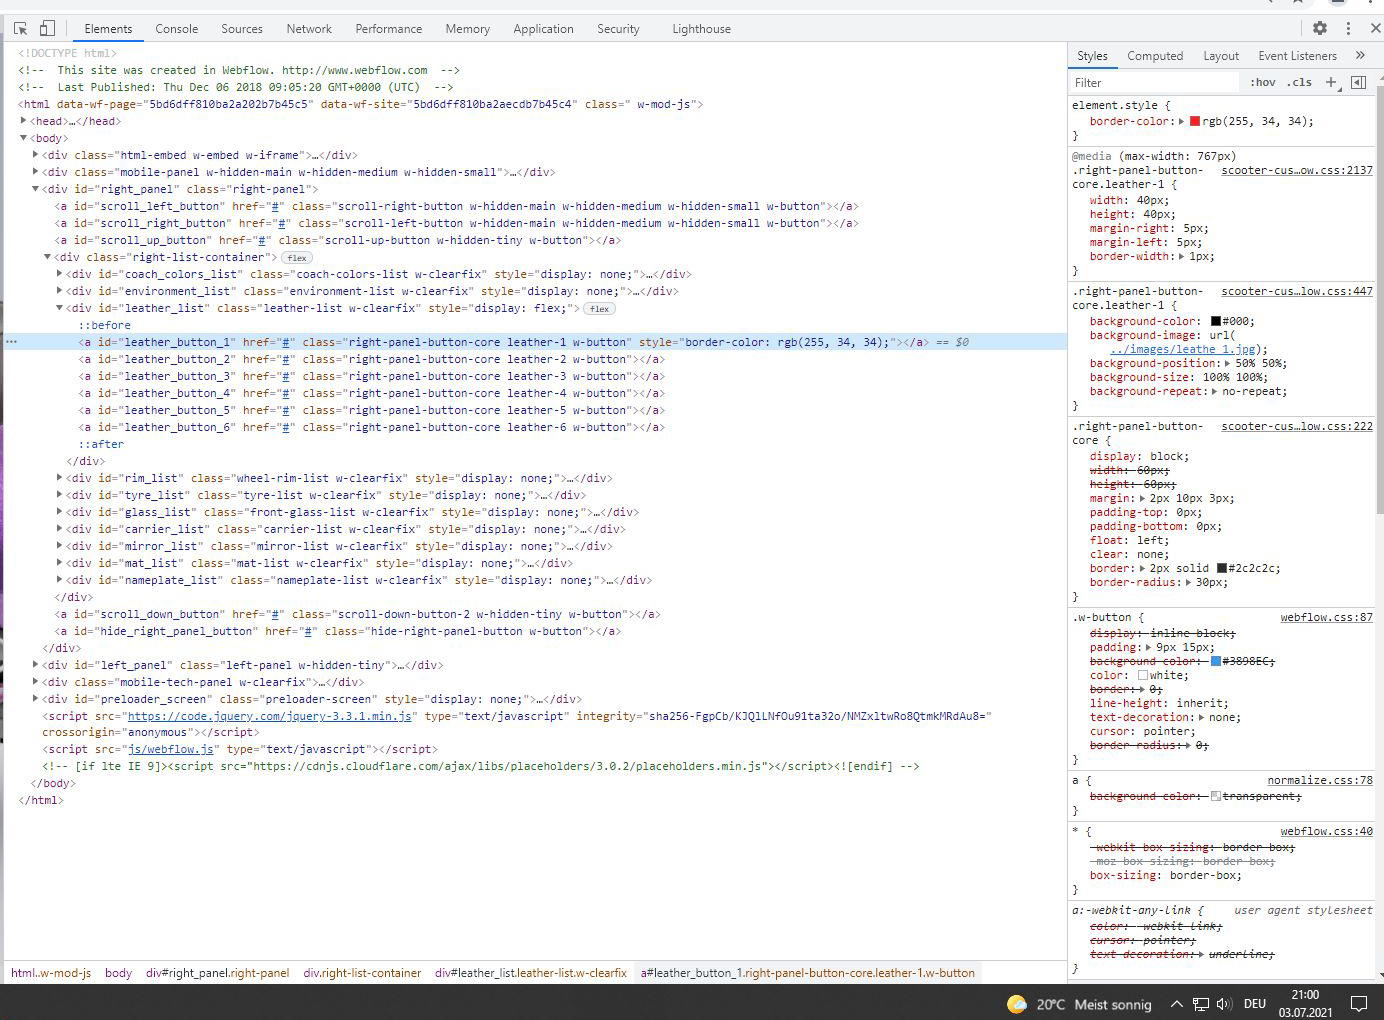
Task: Click the computed styles sidebar icon
Action: pyautogui.click(x=1358, y=83)
